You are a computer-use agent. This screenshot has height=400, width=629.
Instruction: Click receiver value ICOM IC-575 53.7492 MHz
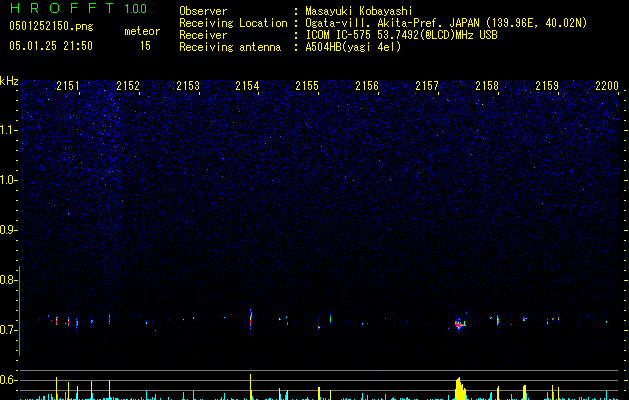click(x=401, y=35)
